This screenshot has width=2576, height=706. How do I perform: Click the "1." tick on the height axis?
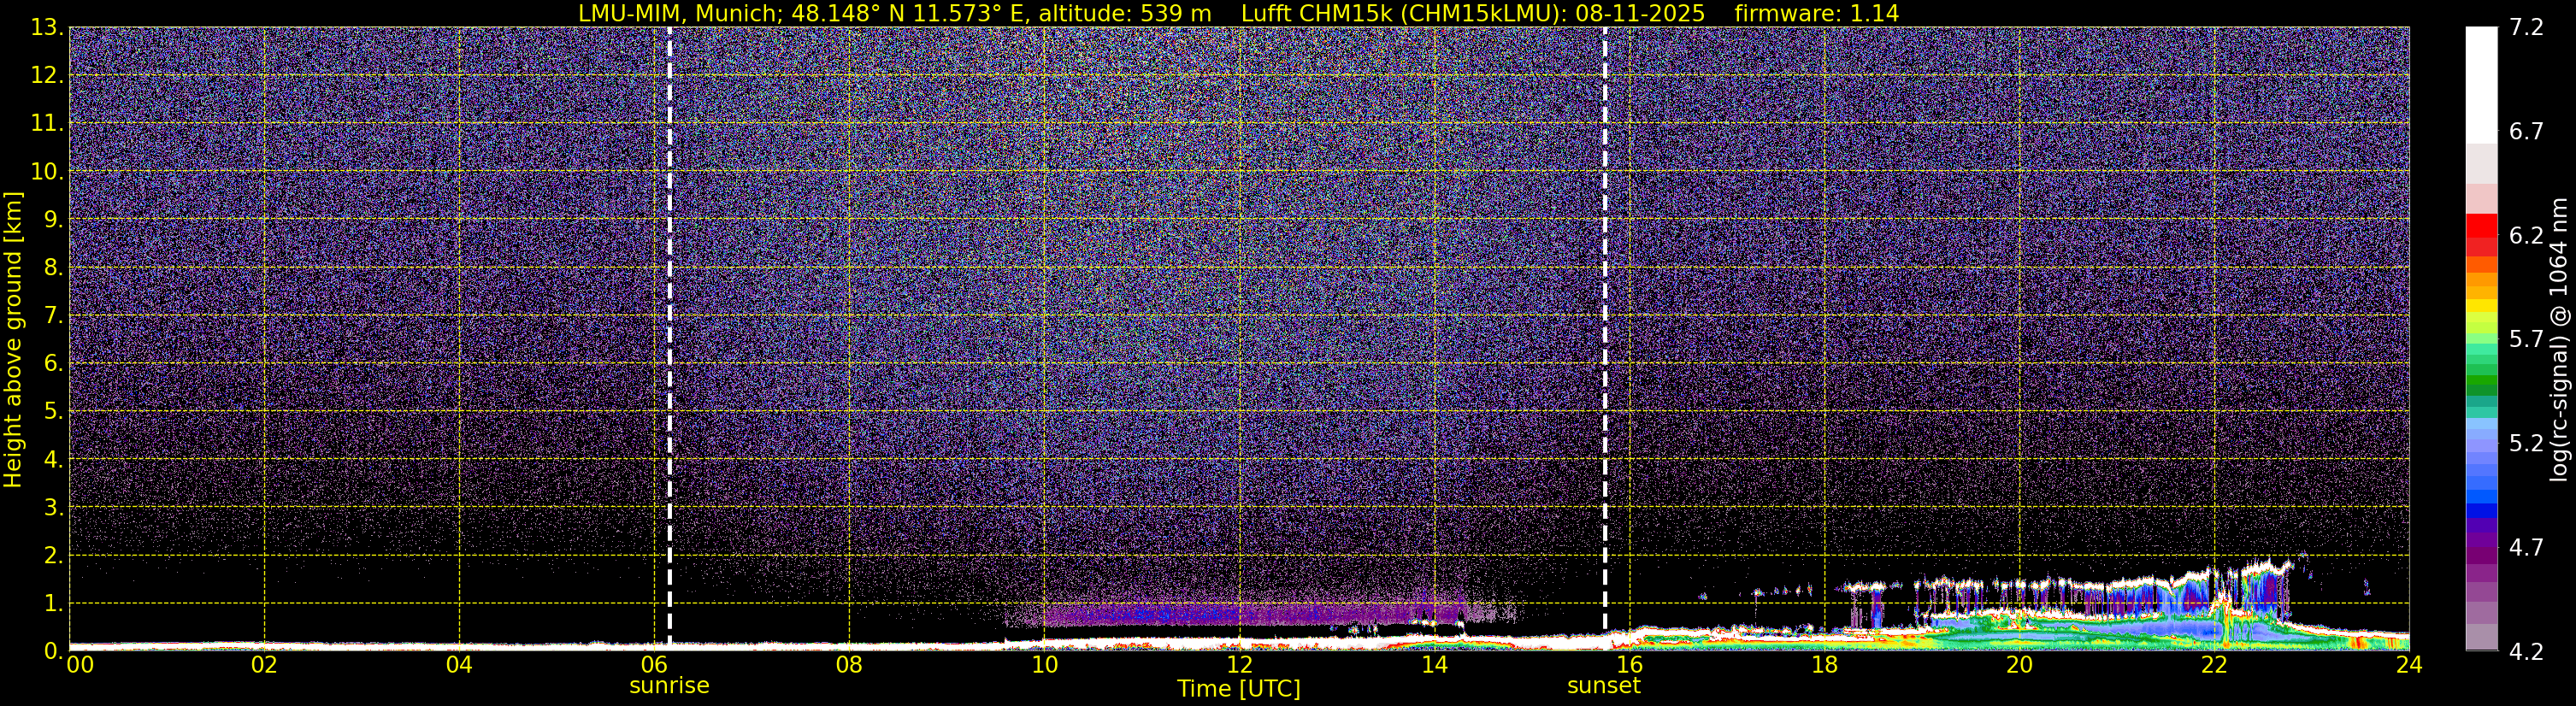[53, 603]
